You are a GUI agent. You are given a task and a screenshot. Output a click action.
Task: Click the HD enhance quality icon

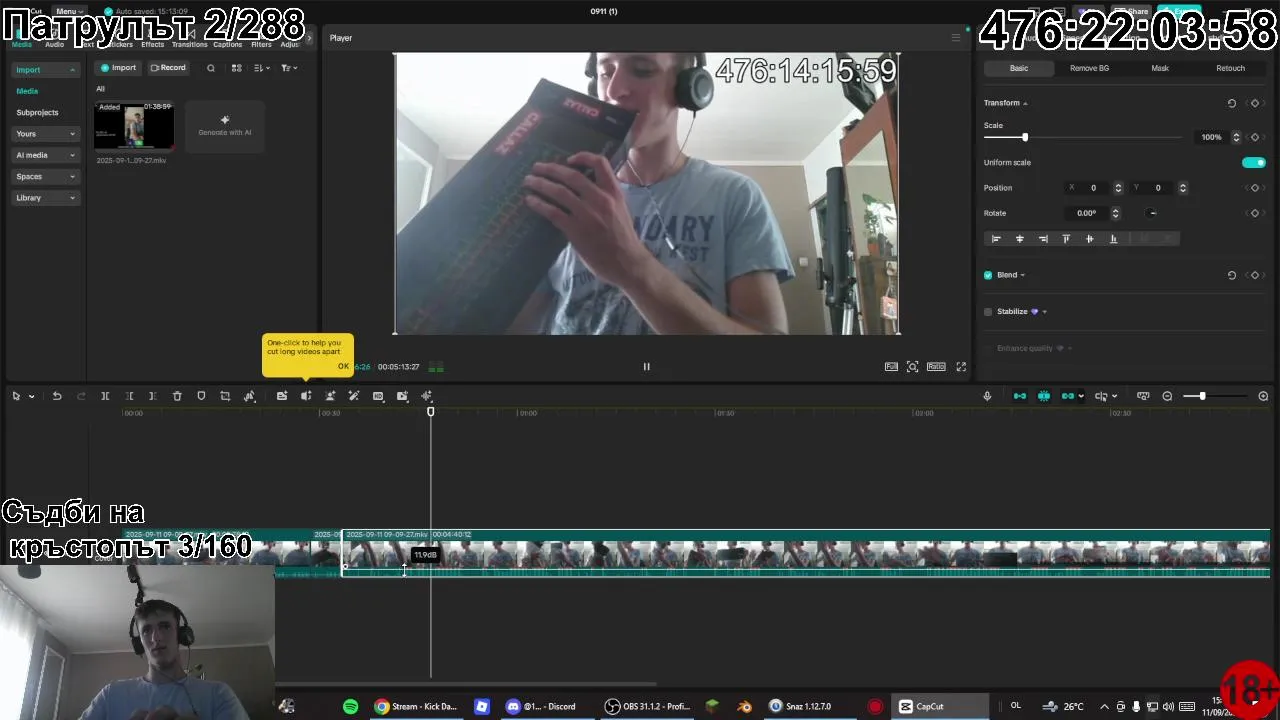pyautogui.click(x=378, y=396)
